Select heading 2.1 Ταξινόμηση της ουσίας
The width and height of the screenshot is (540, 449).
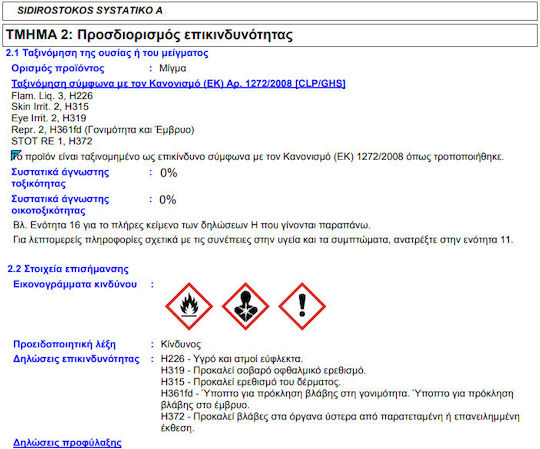pos(107,53)
